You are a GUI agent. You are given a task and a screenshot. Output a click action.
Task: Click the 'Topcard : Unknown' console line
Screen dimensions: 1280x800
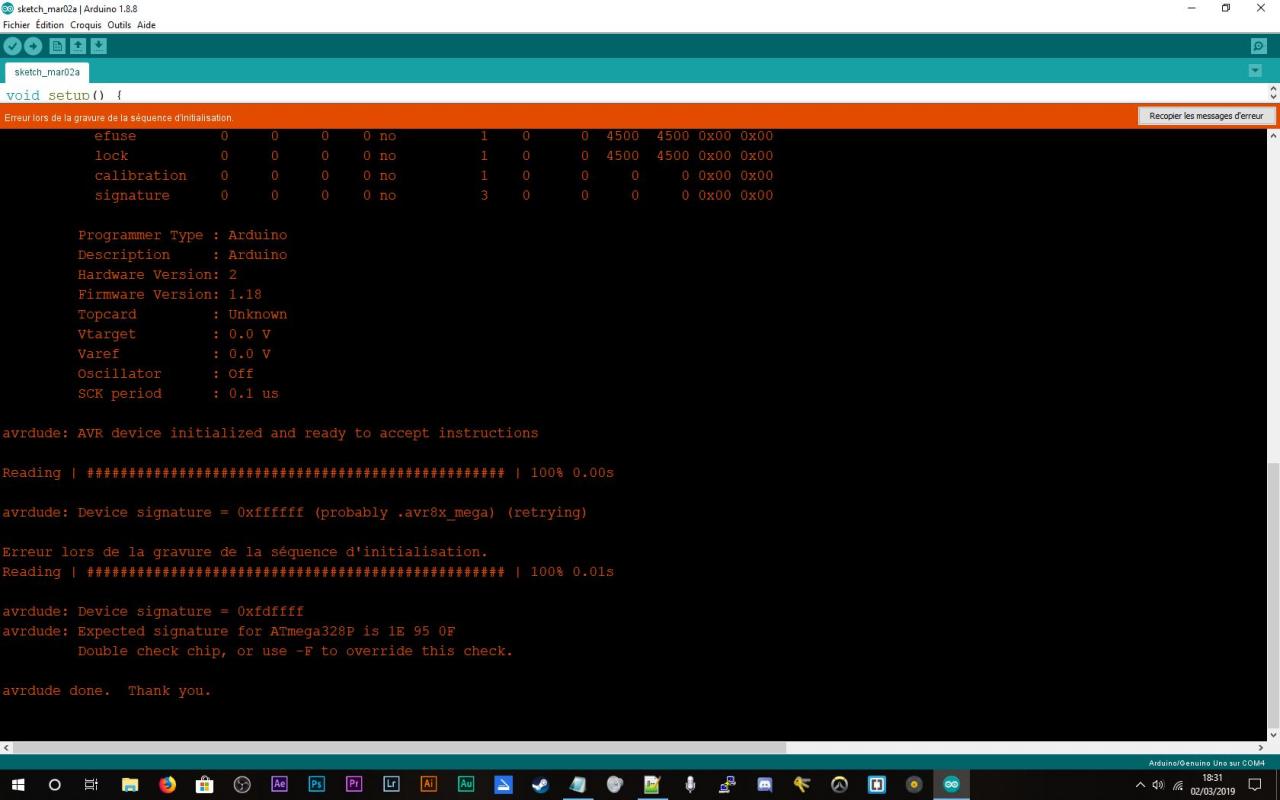182,314
